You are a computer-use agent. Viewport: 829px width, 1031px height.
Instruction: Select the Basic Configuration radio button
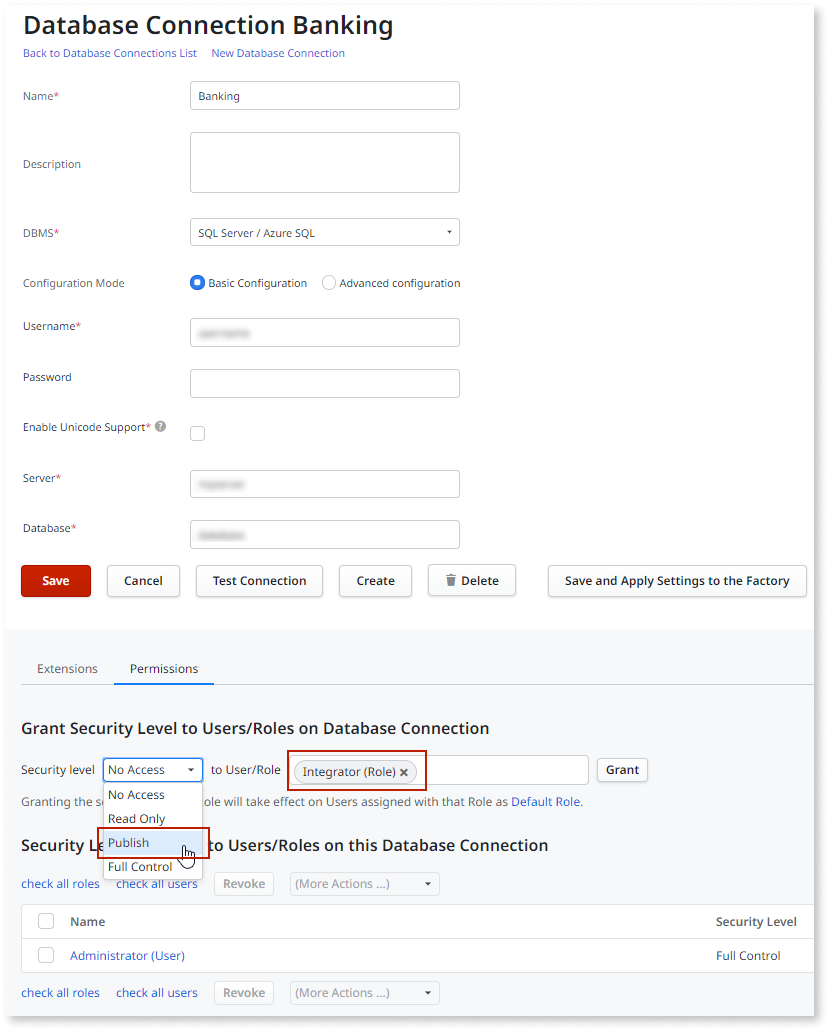[x=197, y=283]
